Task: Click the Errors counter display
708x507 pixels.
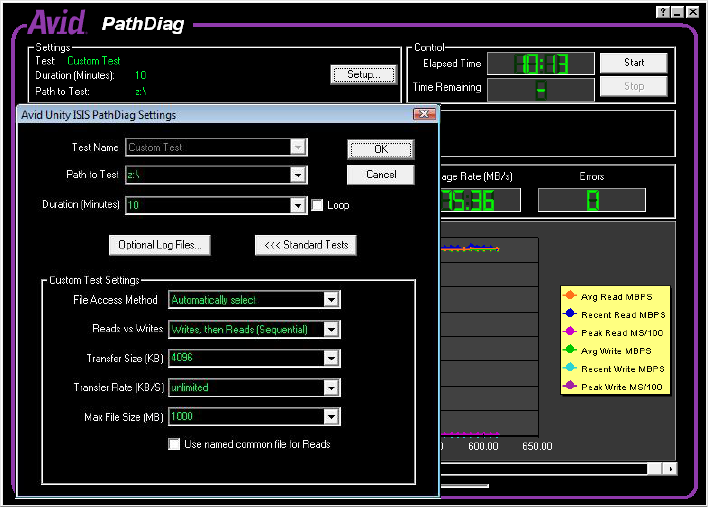Action: (x=592, y=200)
